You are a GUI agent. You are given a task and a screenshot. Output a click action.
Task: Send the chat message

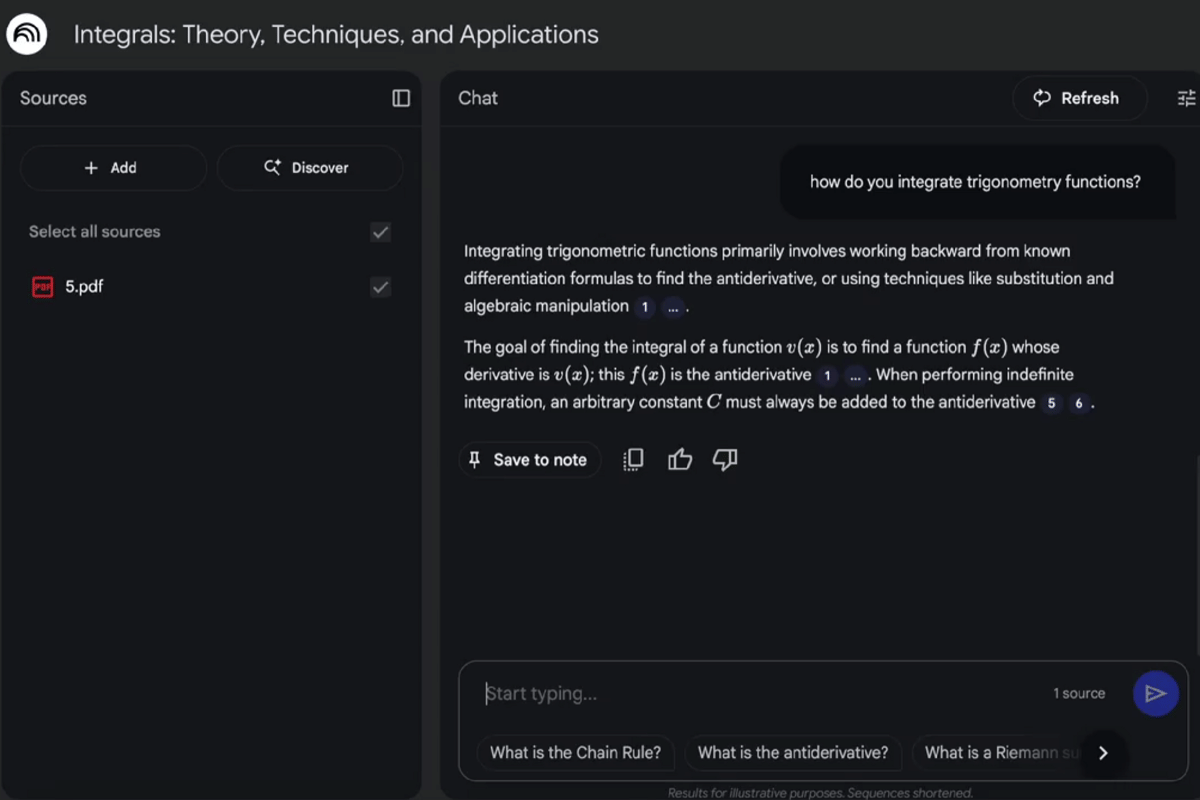click(1155, 693)
